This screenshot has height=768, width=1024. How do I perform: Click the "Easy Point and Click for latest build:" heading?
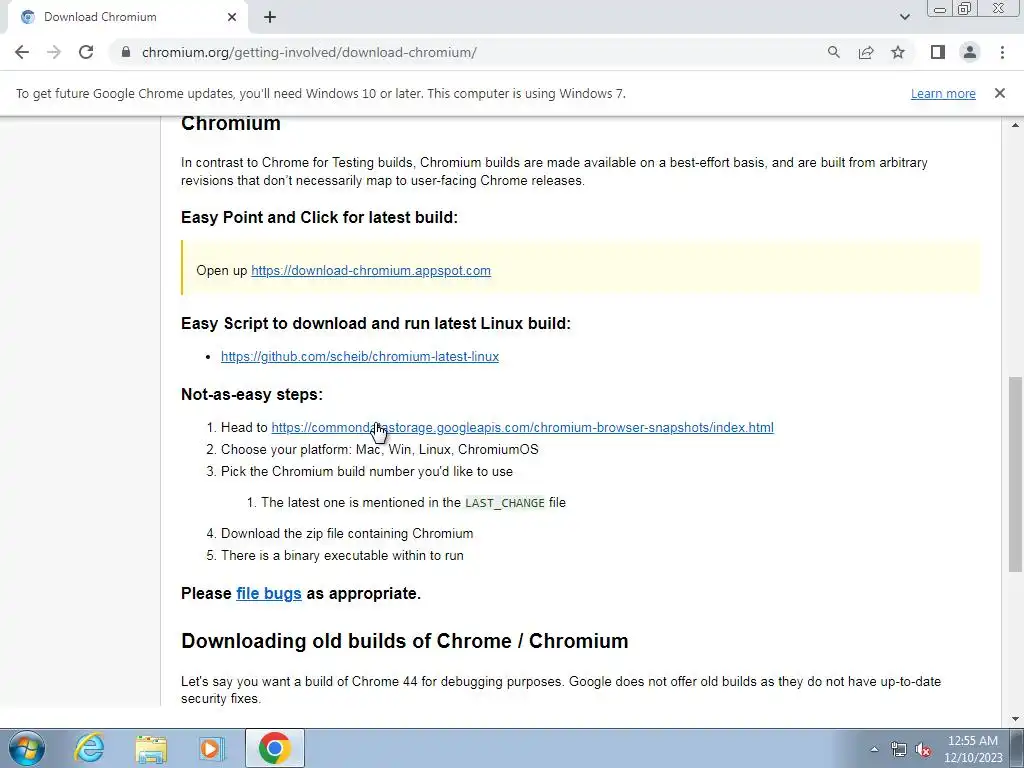[x=319, y=217]
